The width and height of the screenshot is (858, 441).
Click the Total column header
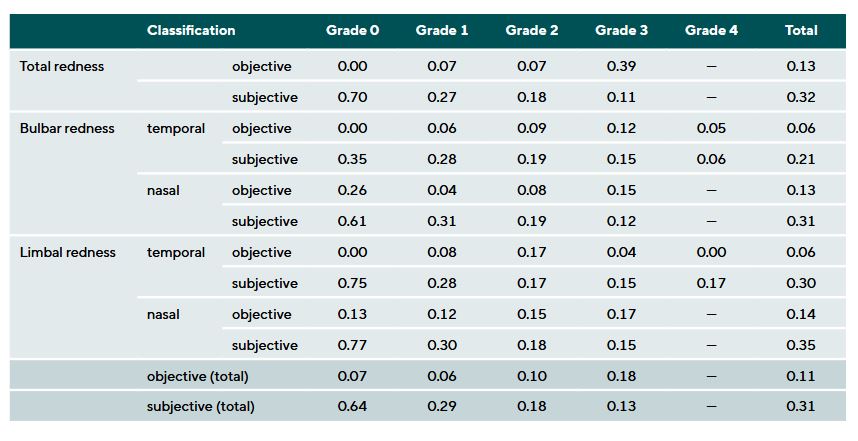click(801, 30)
